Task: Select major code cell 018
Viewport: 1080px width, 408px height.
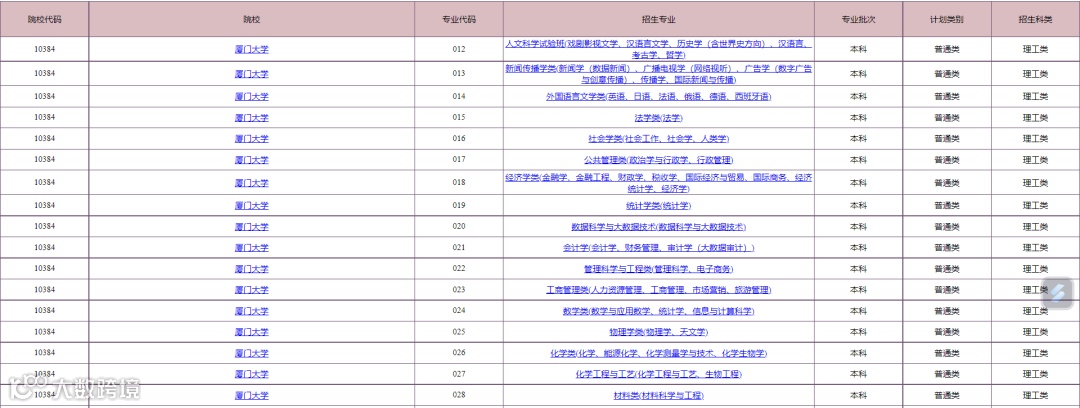Action: pos(459,183)
